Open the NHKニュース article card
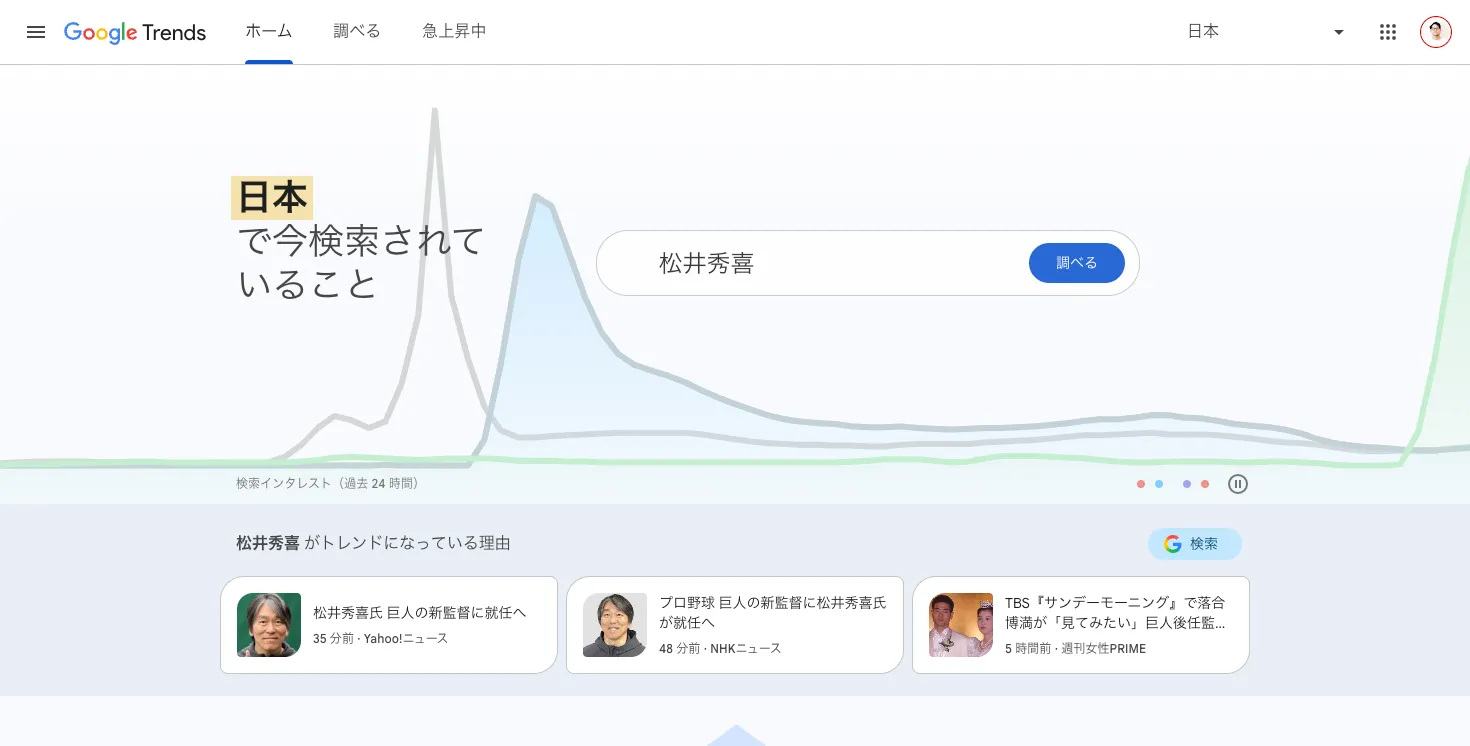This screenshot has height=746, width=1470. (x=735, y=625)
